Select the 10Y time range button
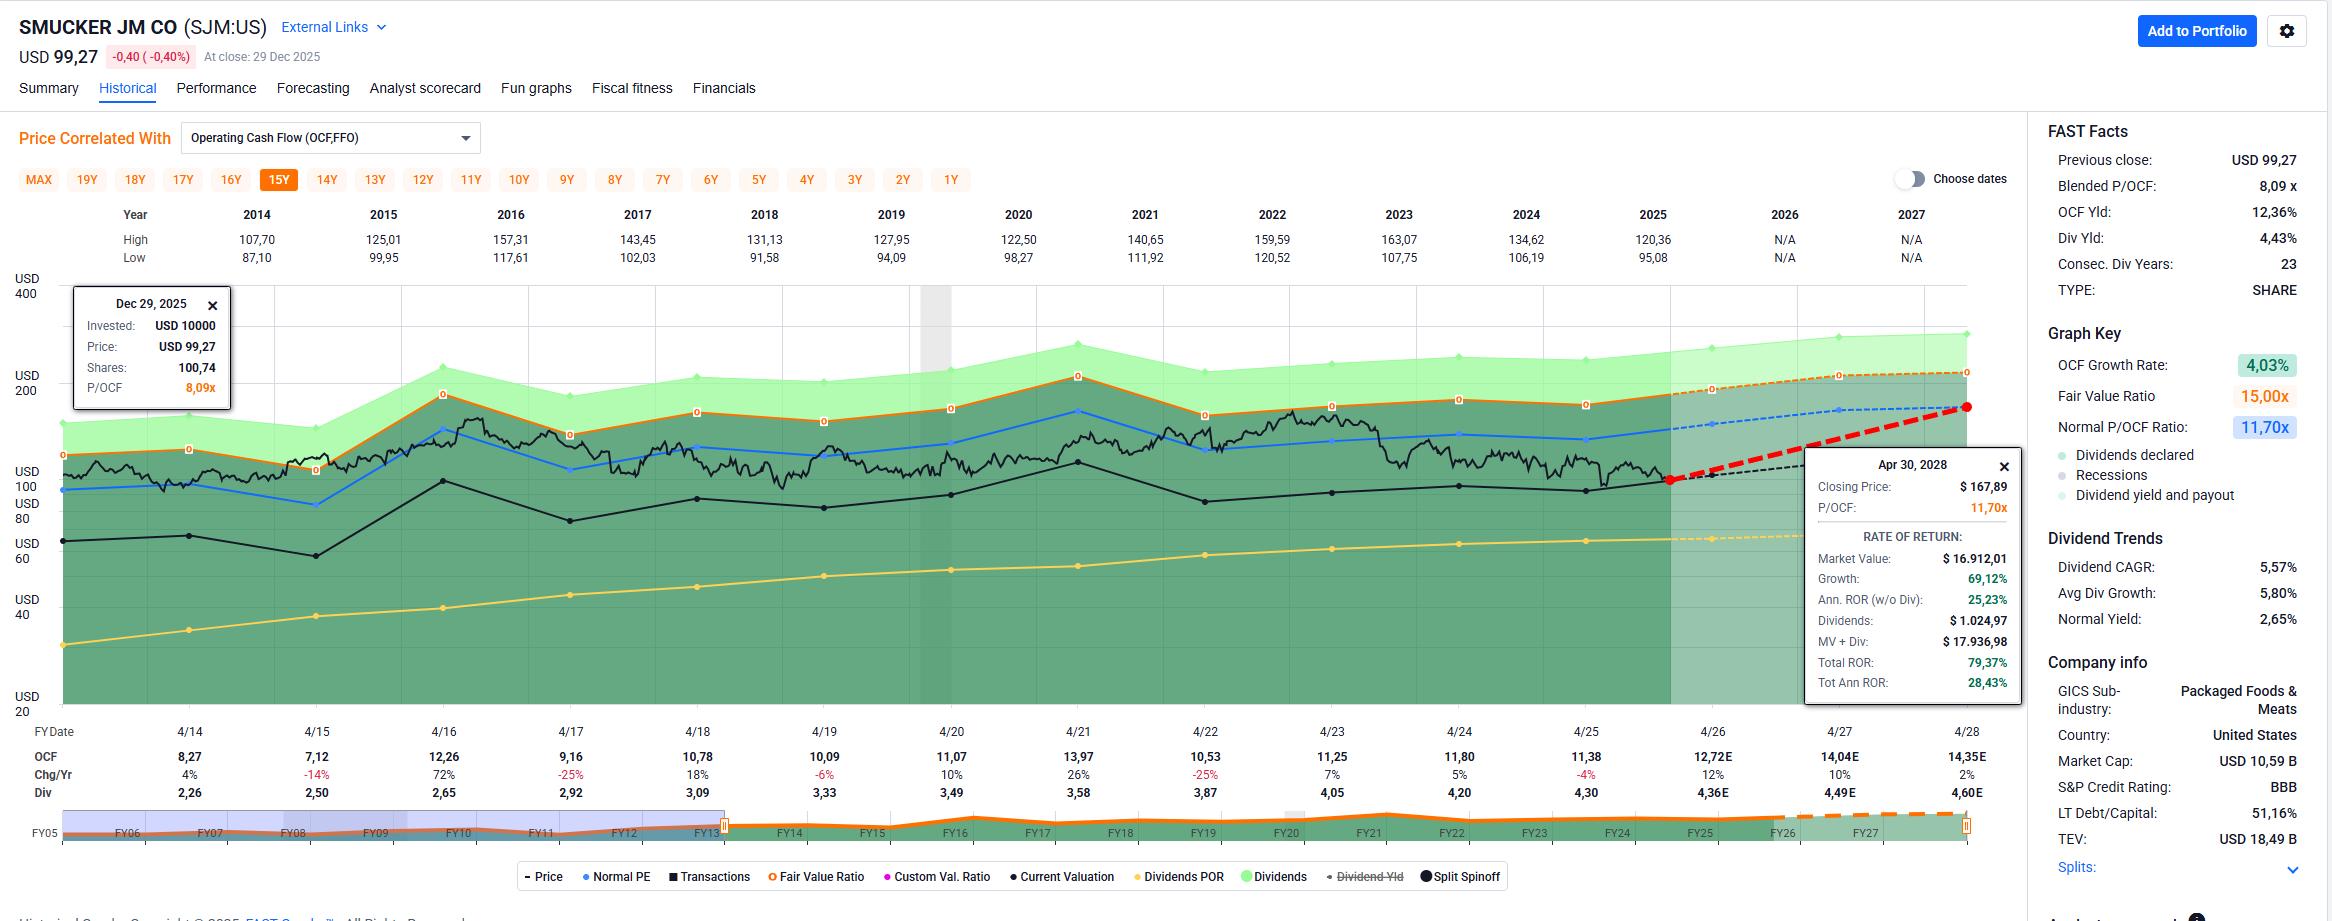This screenshot has width=2332, height=921. tap(519, 180)
